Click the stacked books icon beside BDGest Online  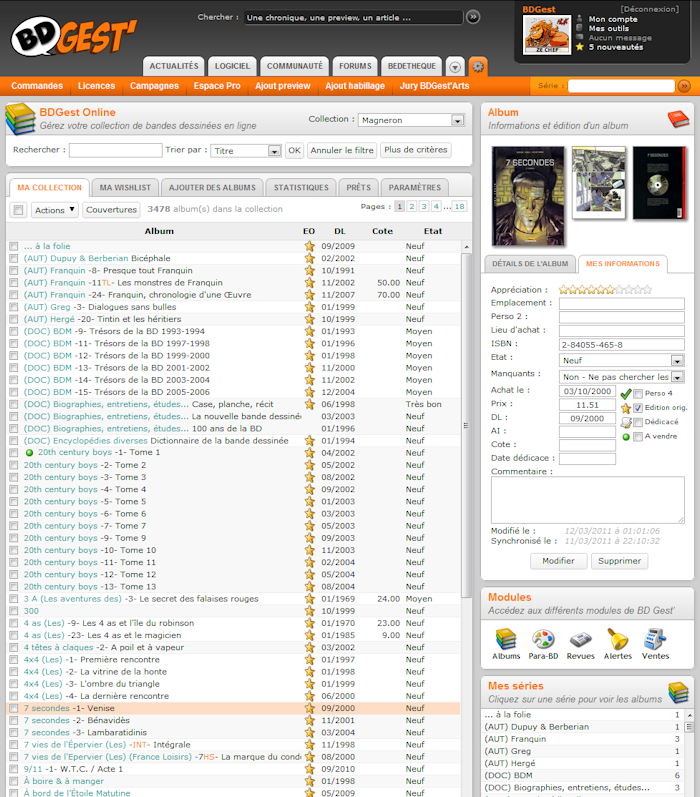point(20,119)
